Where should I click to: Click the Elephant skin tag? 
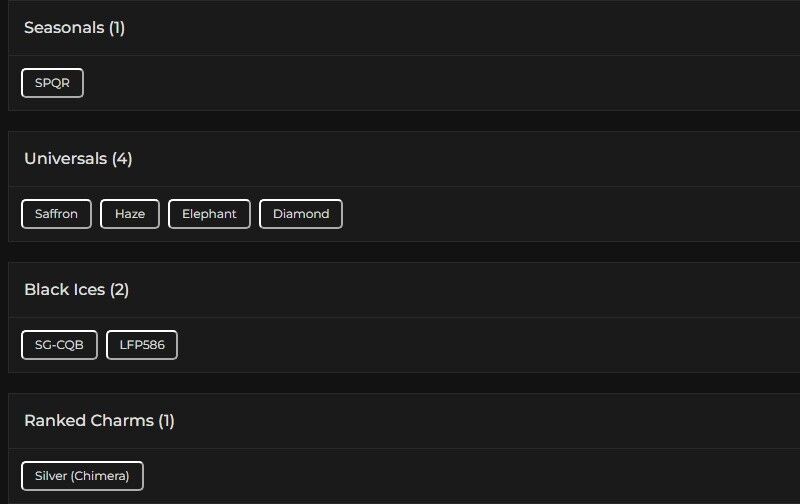coord(209,214)
